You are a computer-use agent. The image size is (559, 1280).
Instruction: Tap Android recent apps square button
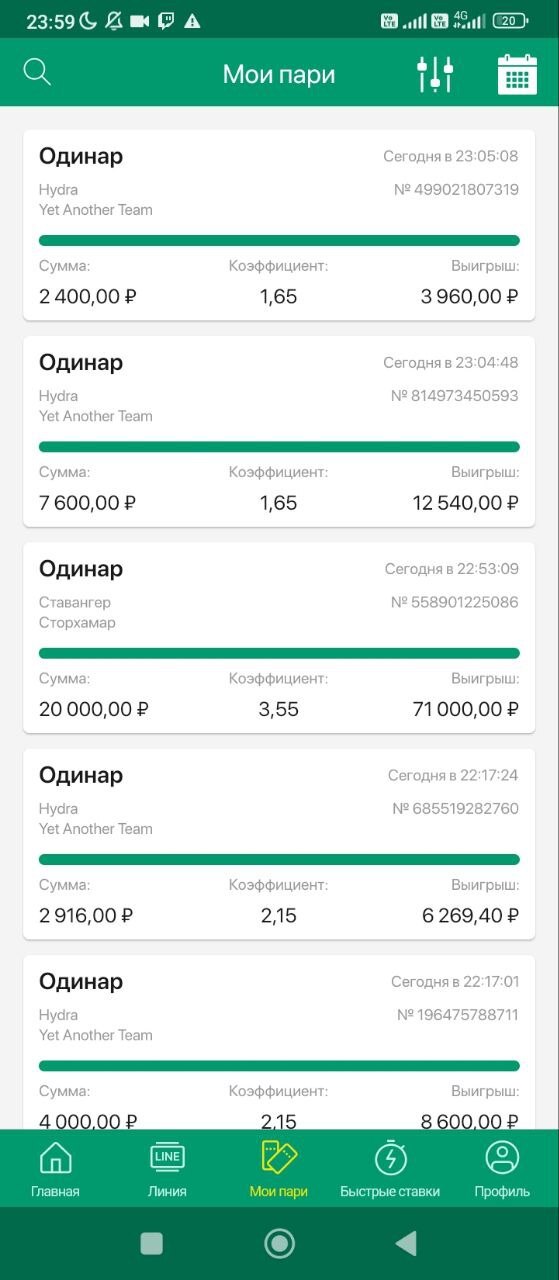[152, 1243]
